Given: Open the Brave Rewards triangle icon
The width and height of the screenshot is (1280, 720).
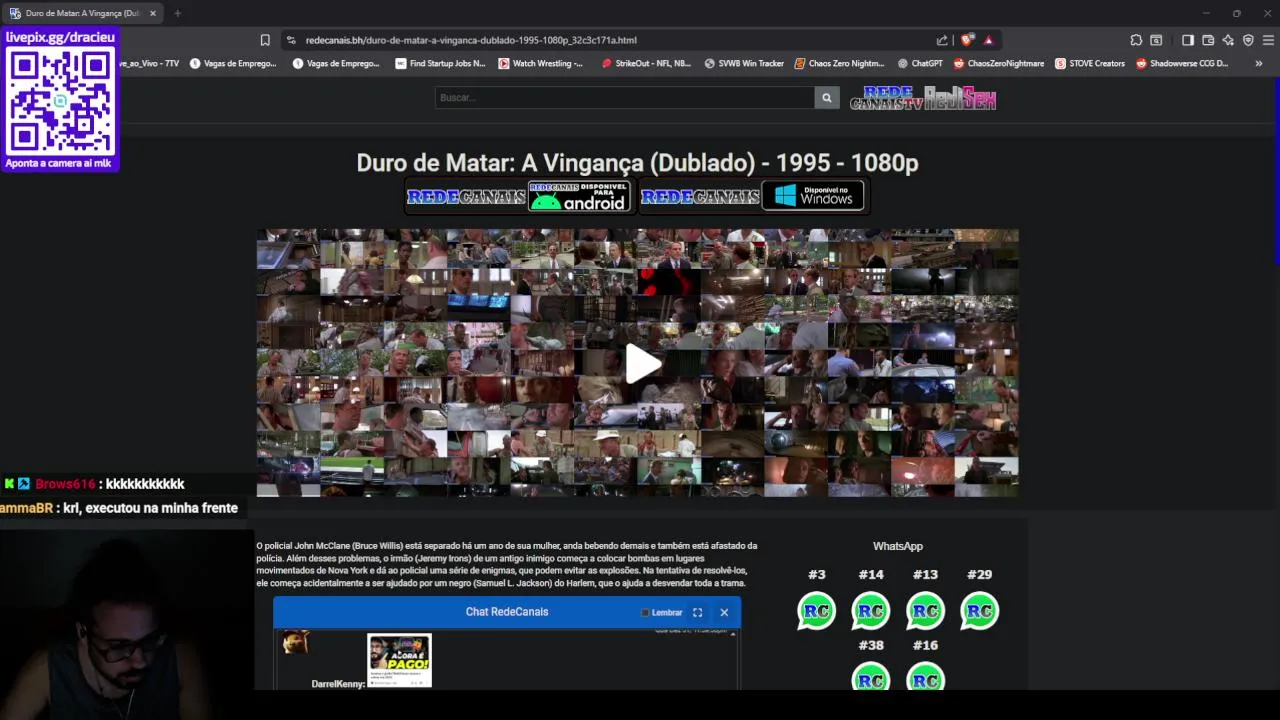Looking at the screenshot, I should pos(988,40).
